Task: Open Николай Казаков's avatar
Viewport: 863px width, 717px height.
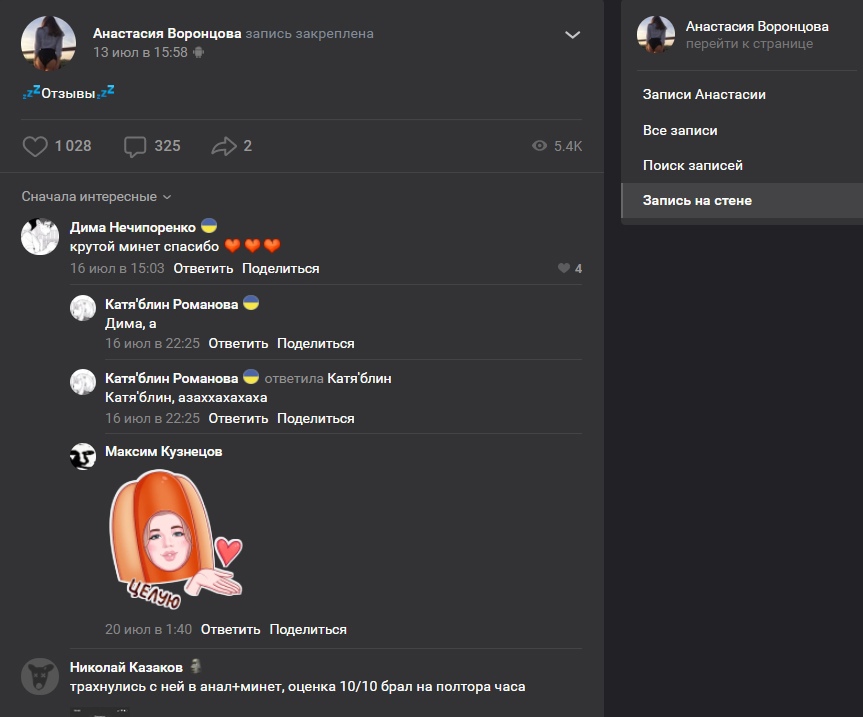Action: 40,677
